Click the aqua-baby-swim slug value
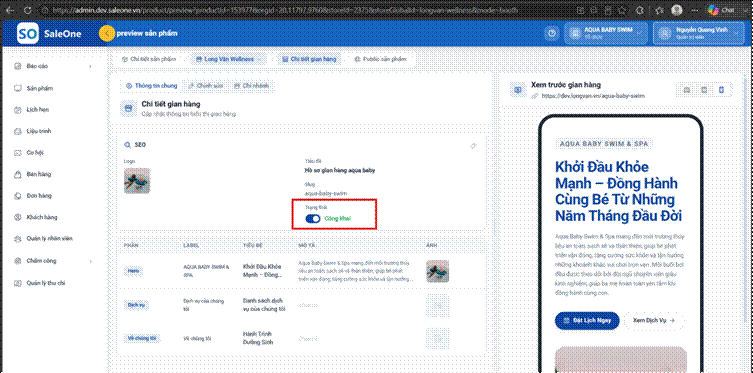 326,193
